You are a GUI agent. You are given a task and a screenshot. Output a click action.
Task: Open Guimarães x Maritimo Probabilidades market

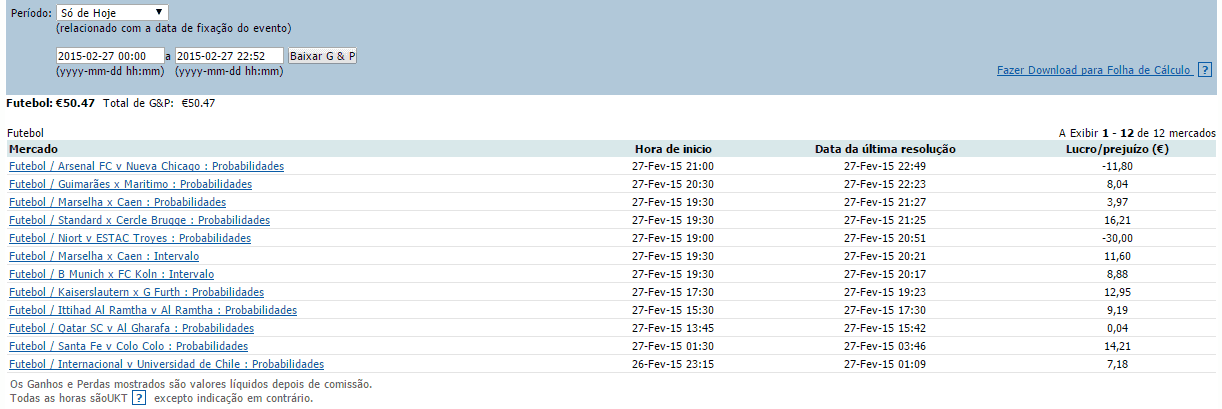coord(130,184)
